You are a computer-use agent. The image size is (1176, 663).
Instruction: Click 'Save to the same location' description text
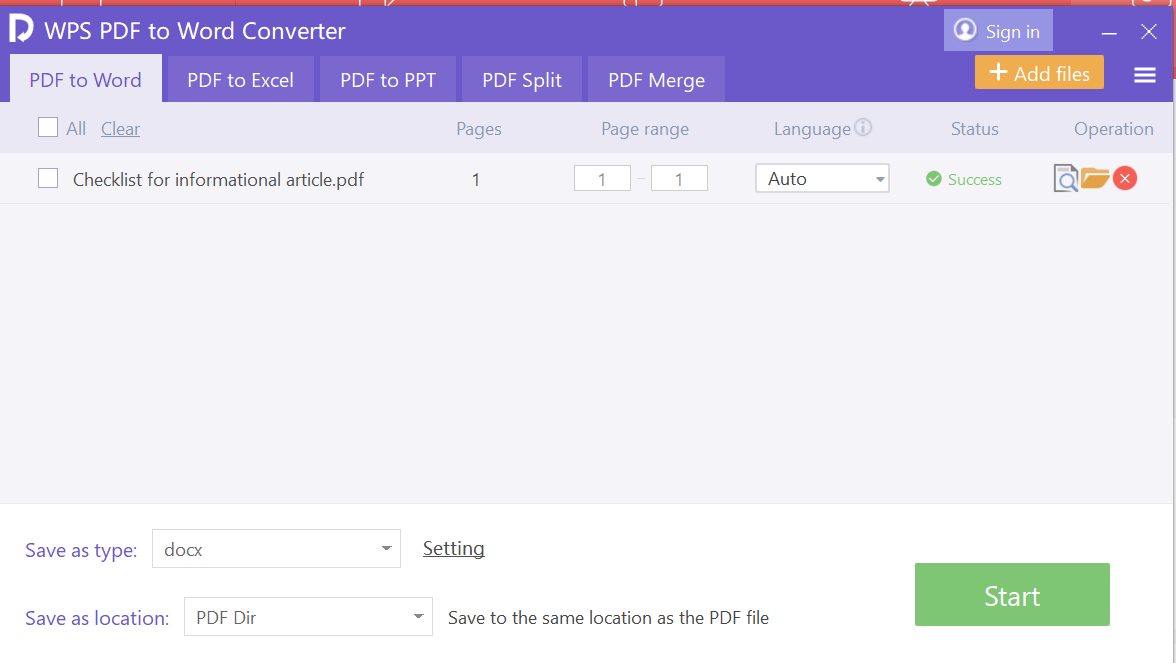click(x=608, y=618)
